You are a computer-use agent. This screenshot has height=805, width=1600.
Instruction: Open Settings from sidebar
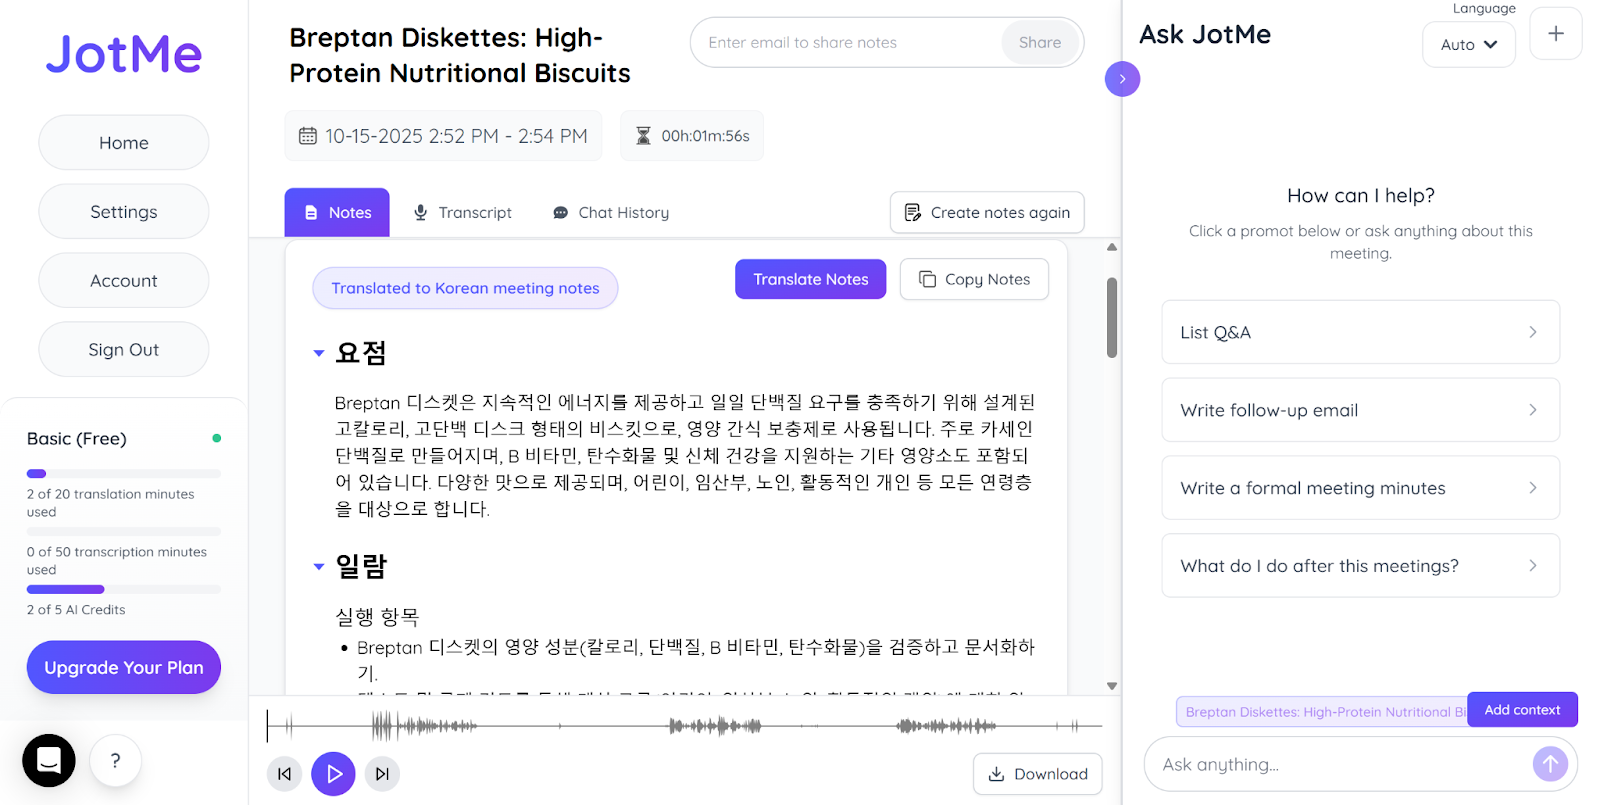[124, 212]
